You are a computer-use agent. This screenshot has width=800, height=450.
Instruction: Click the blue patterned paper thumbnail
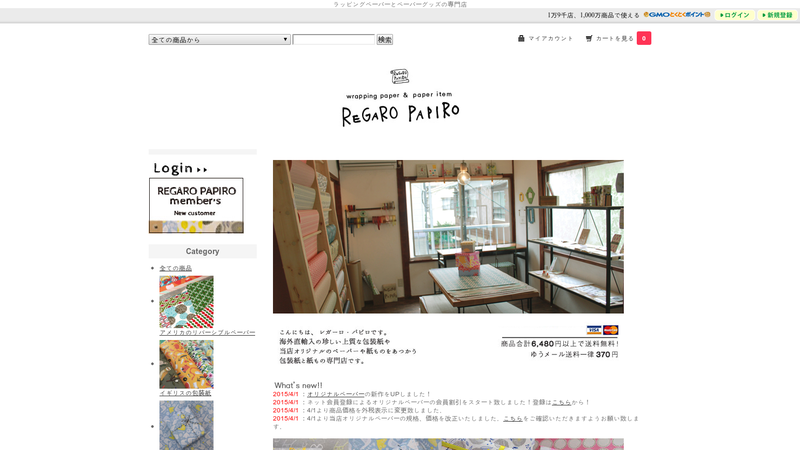pyautogui.click(x=186, y=425)
